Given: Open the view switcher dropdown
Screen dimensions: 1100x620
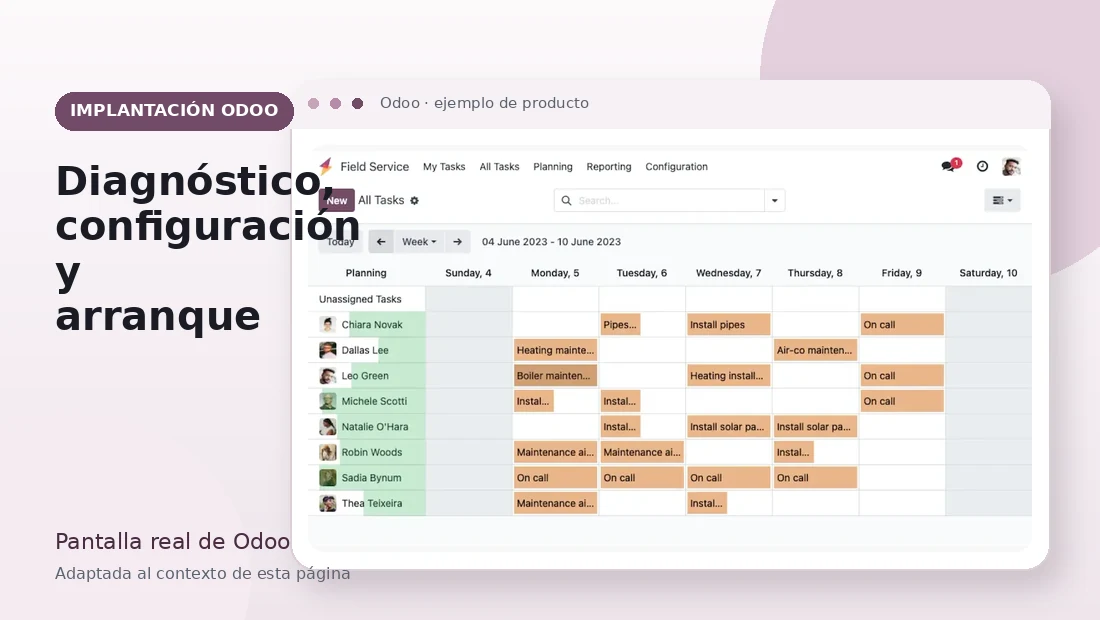Looking at the screenshot, I should [1002, 201].
